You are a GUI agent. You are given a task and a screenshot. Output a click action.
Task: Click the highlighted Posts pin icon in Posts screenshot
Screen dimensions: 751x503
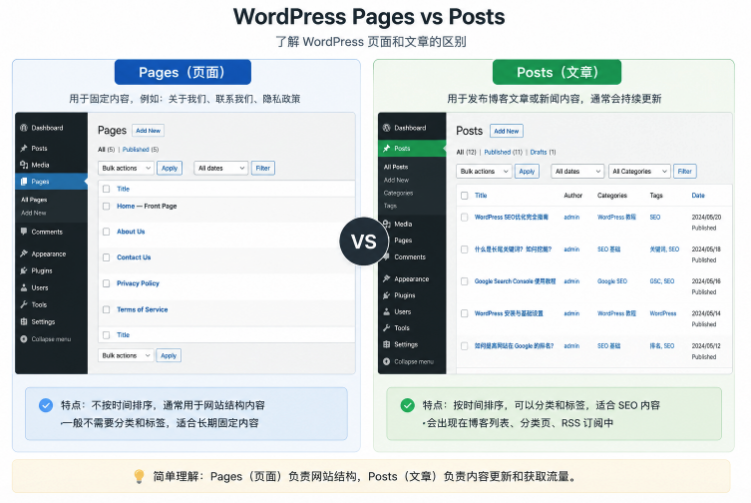tap(387, 149)
